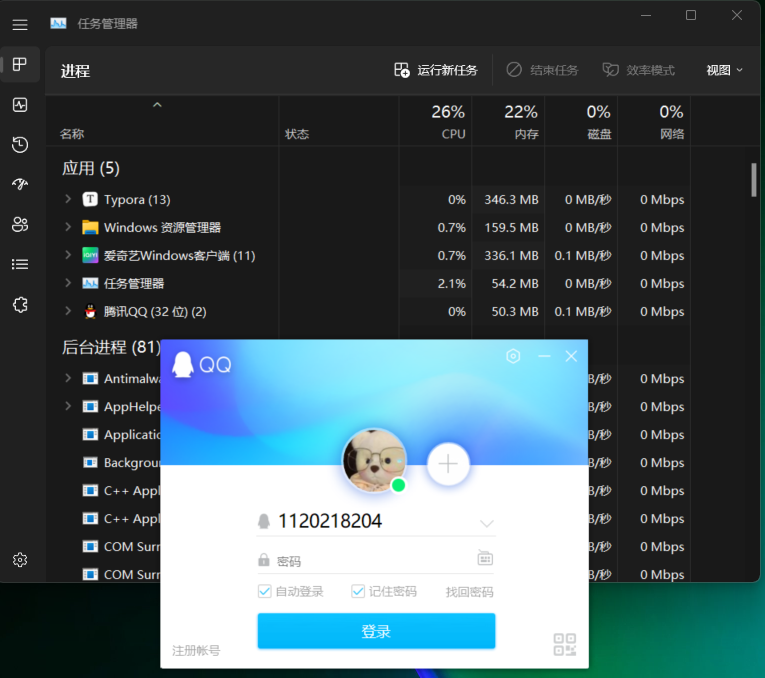Click the process list vertical scrollbar

click(754, 180)
